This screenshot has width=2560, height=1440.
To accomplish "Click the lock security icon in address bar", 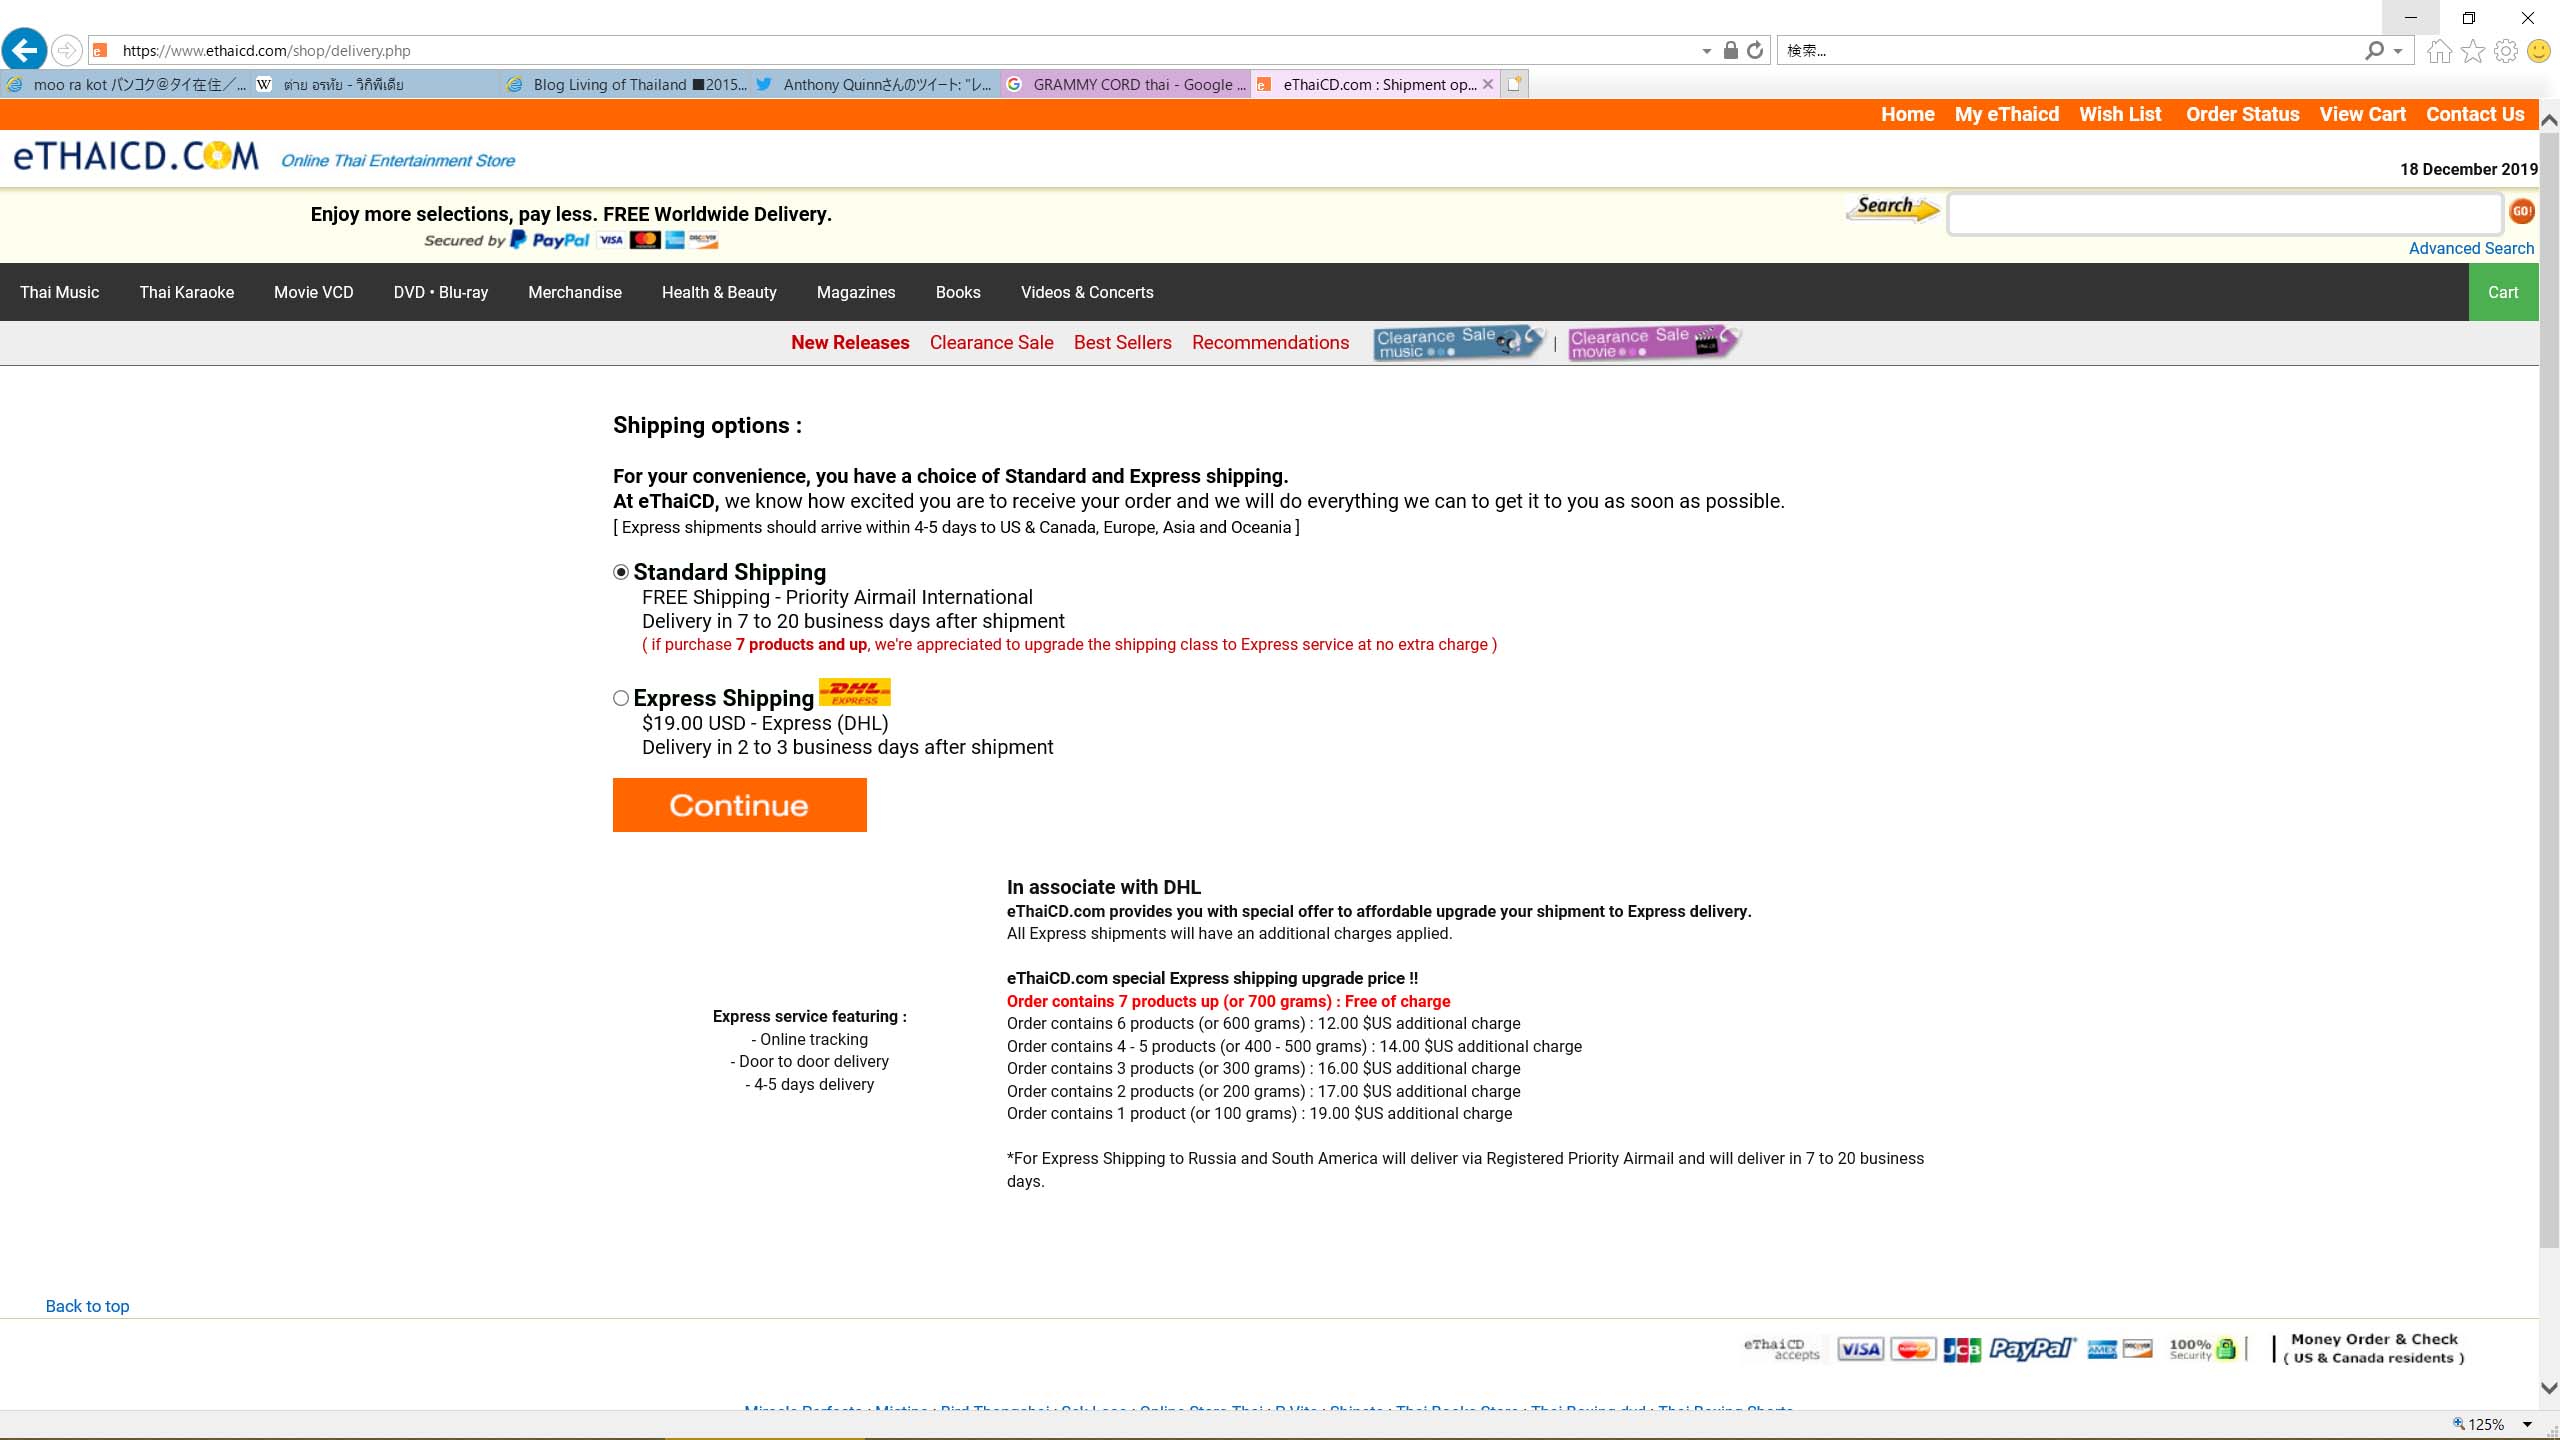I will click(1730, 50).
